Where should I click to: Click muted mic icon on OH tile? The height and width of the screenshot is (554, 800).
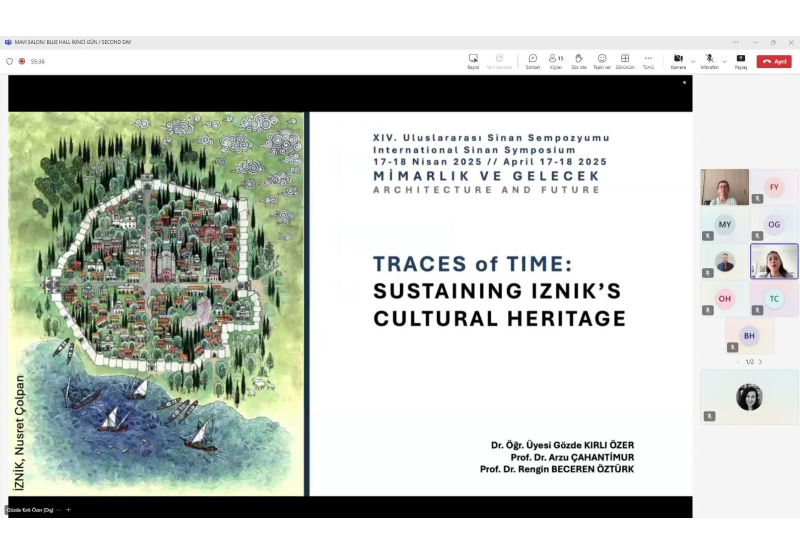click(708, 310)
